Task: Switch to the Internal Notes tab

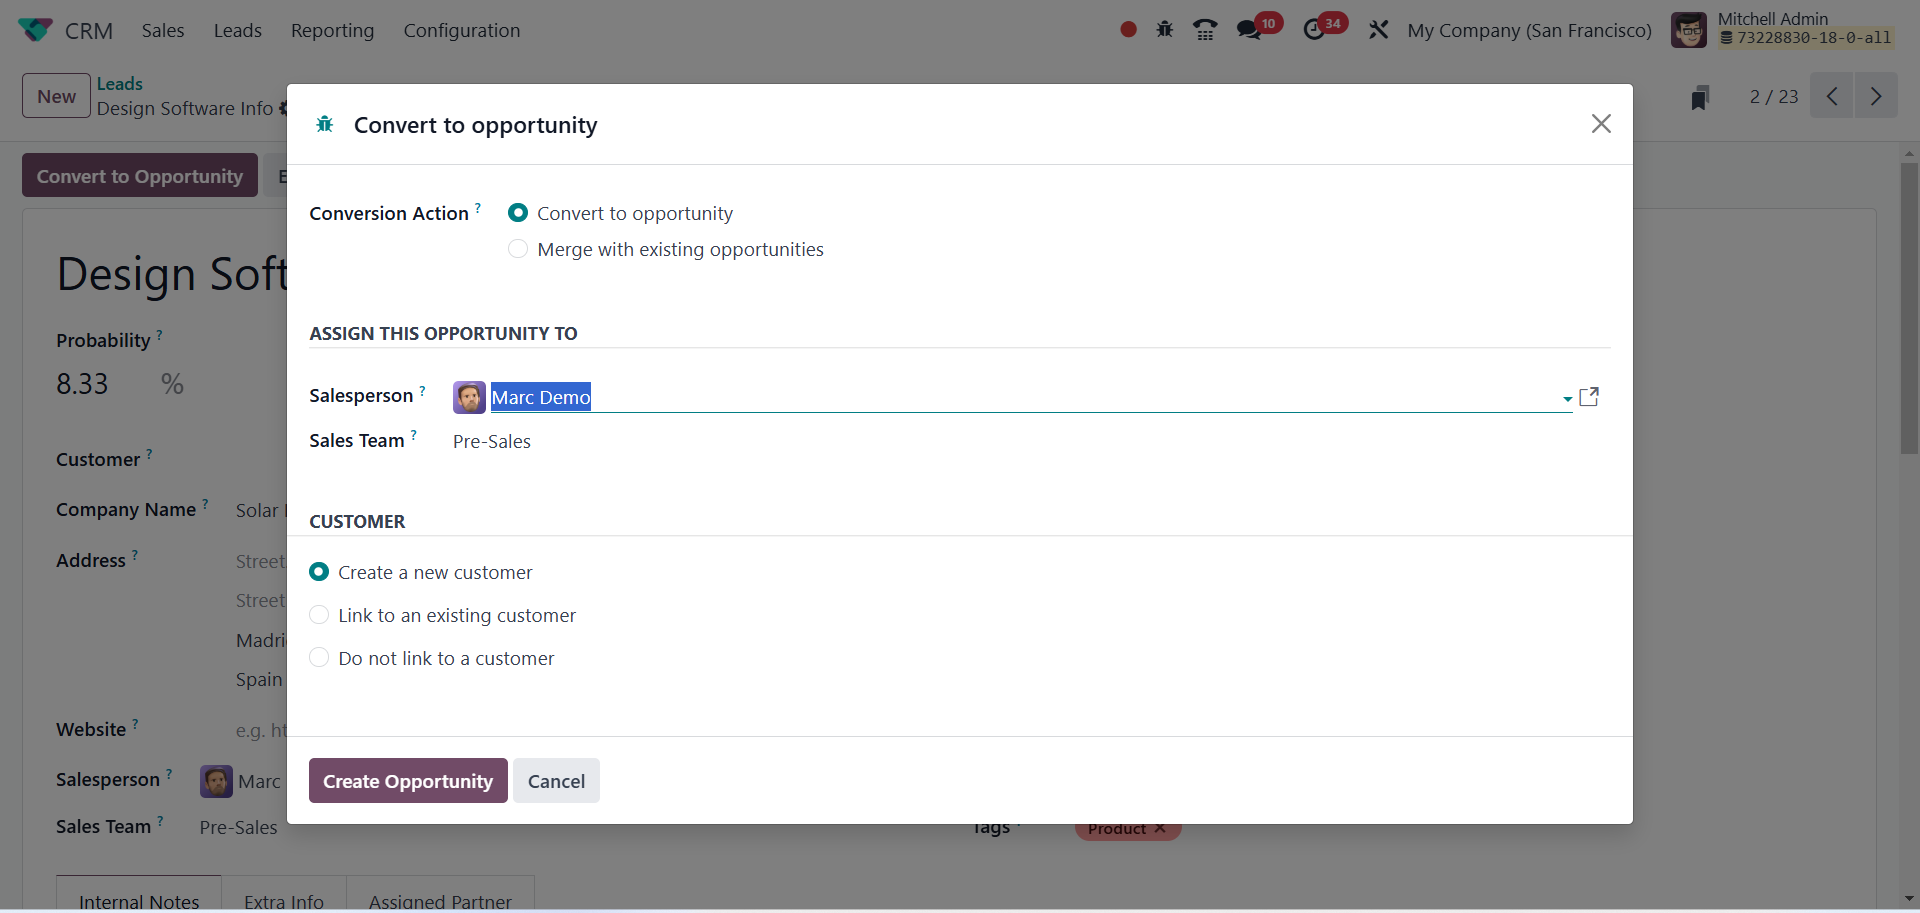Action: [139, 894]
